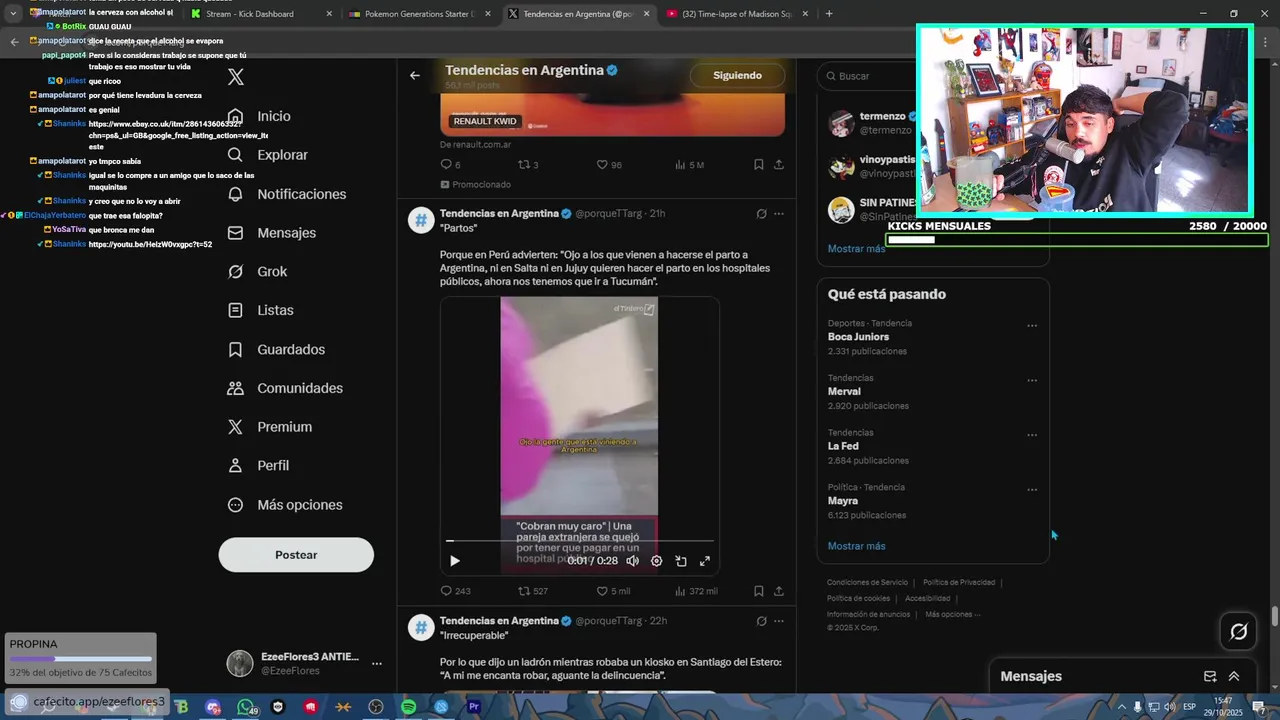Switch to Stream - Kick Dashboard tab
Viewport: 1280px width, 720px height.
click(263, 14)
